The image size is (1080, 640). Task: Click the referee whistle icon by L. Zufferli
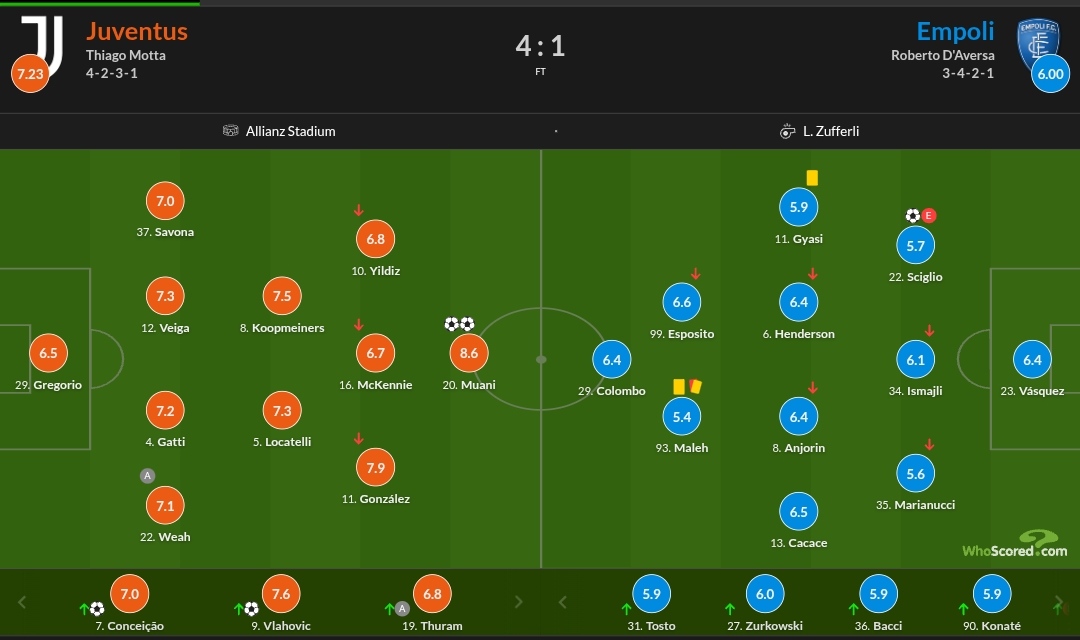click(x=787, y=131)
